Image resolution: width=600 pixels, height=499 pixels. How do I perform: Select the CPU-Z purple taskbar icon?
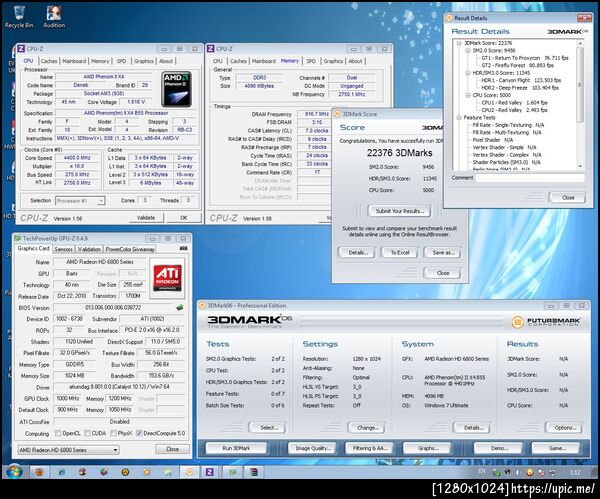[x=209, y=472]
